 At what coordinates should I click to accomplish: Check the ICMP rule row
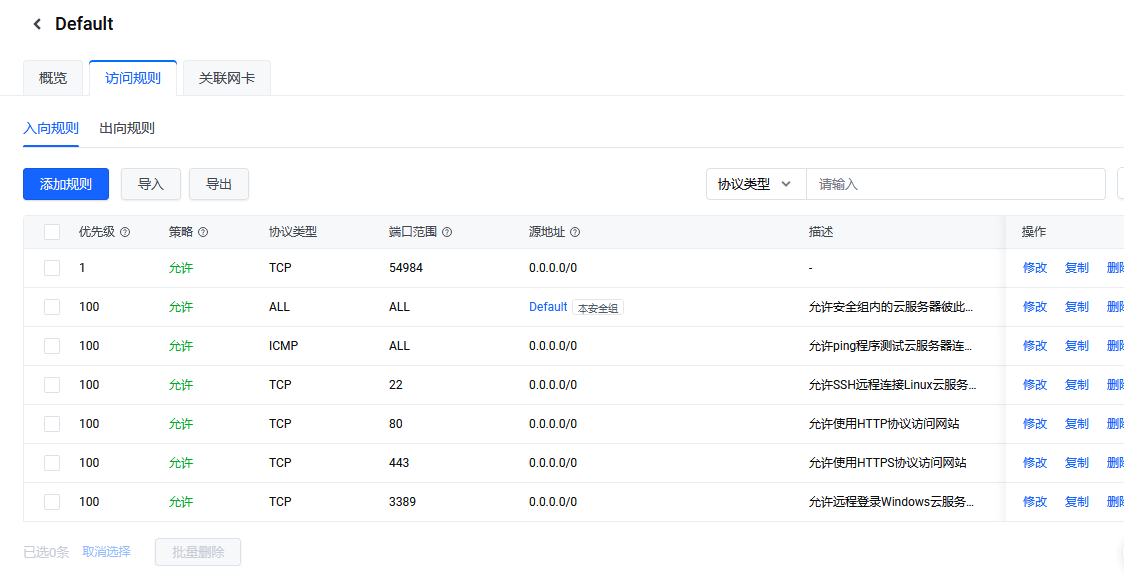pyautogui.click(x=52, y=346)
